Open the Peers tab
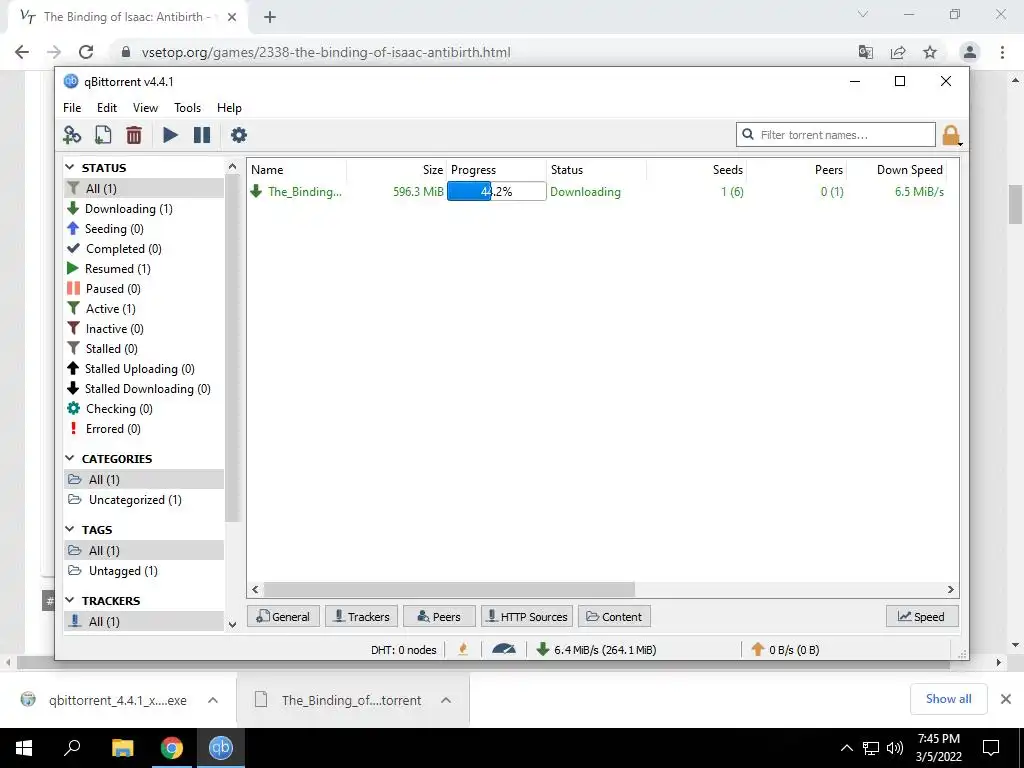 coord(439,616)
